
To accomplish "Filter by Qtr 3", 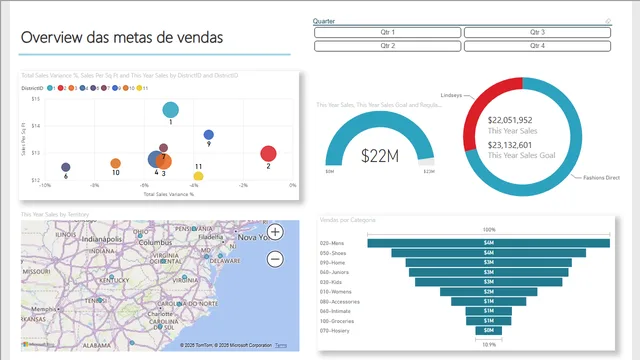I will (x=537, y=32).
